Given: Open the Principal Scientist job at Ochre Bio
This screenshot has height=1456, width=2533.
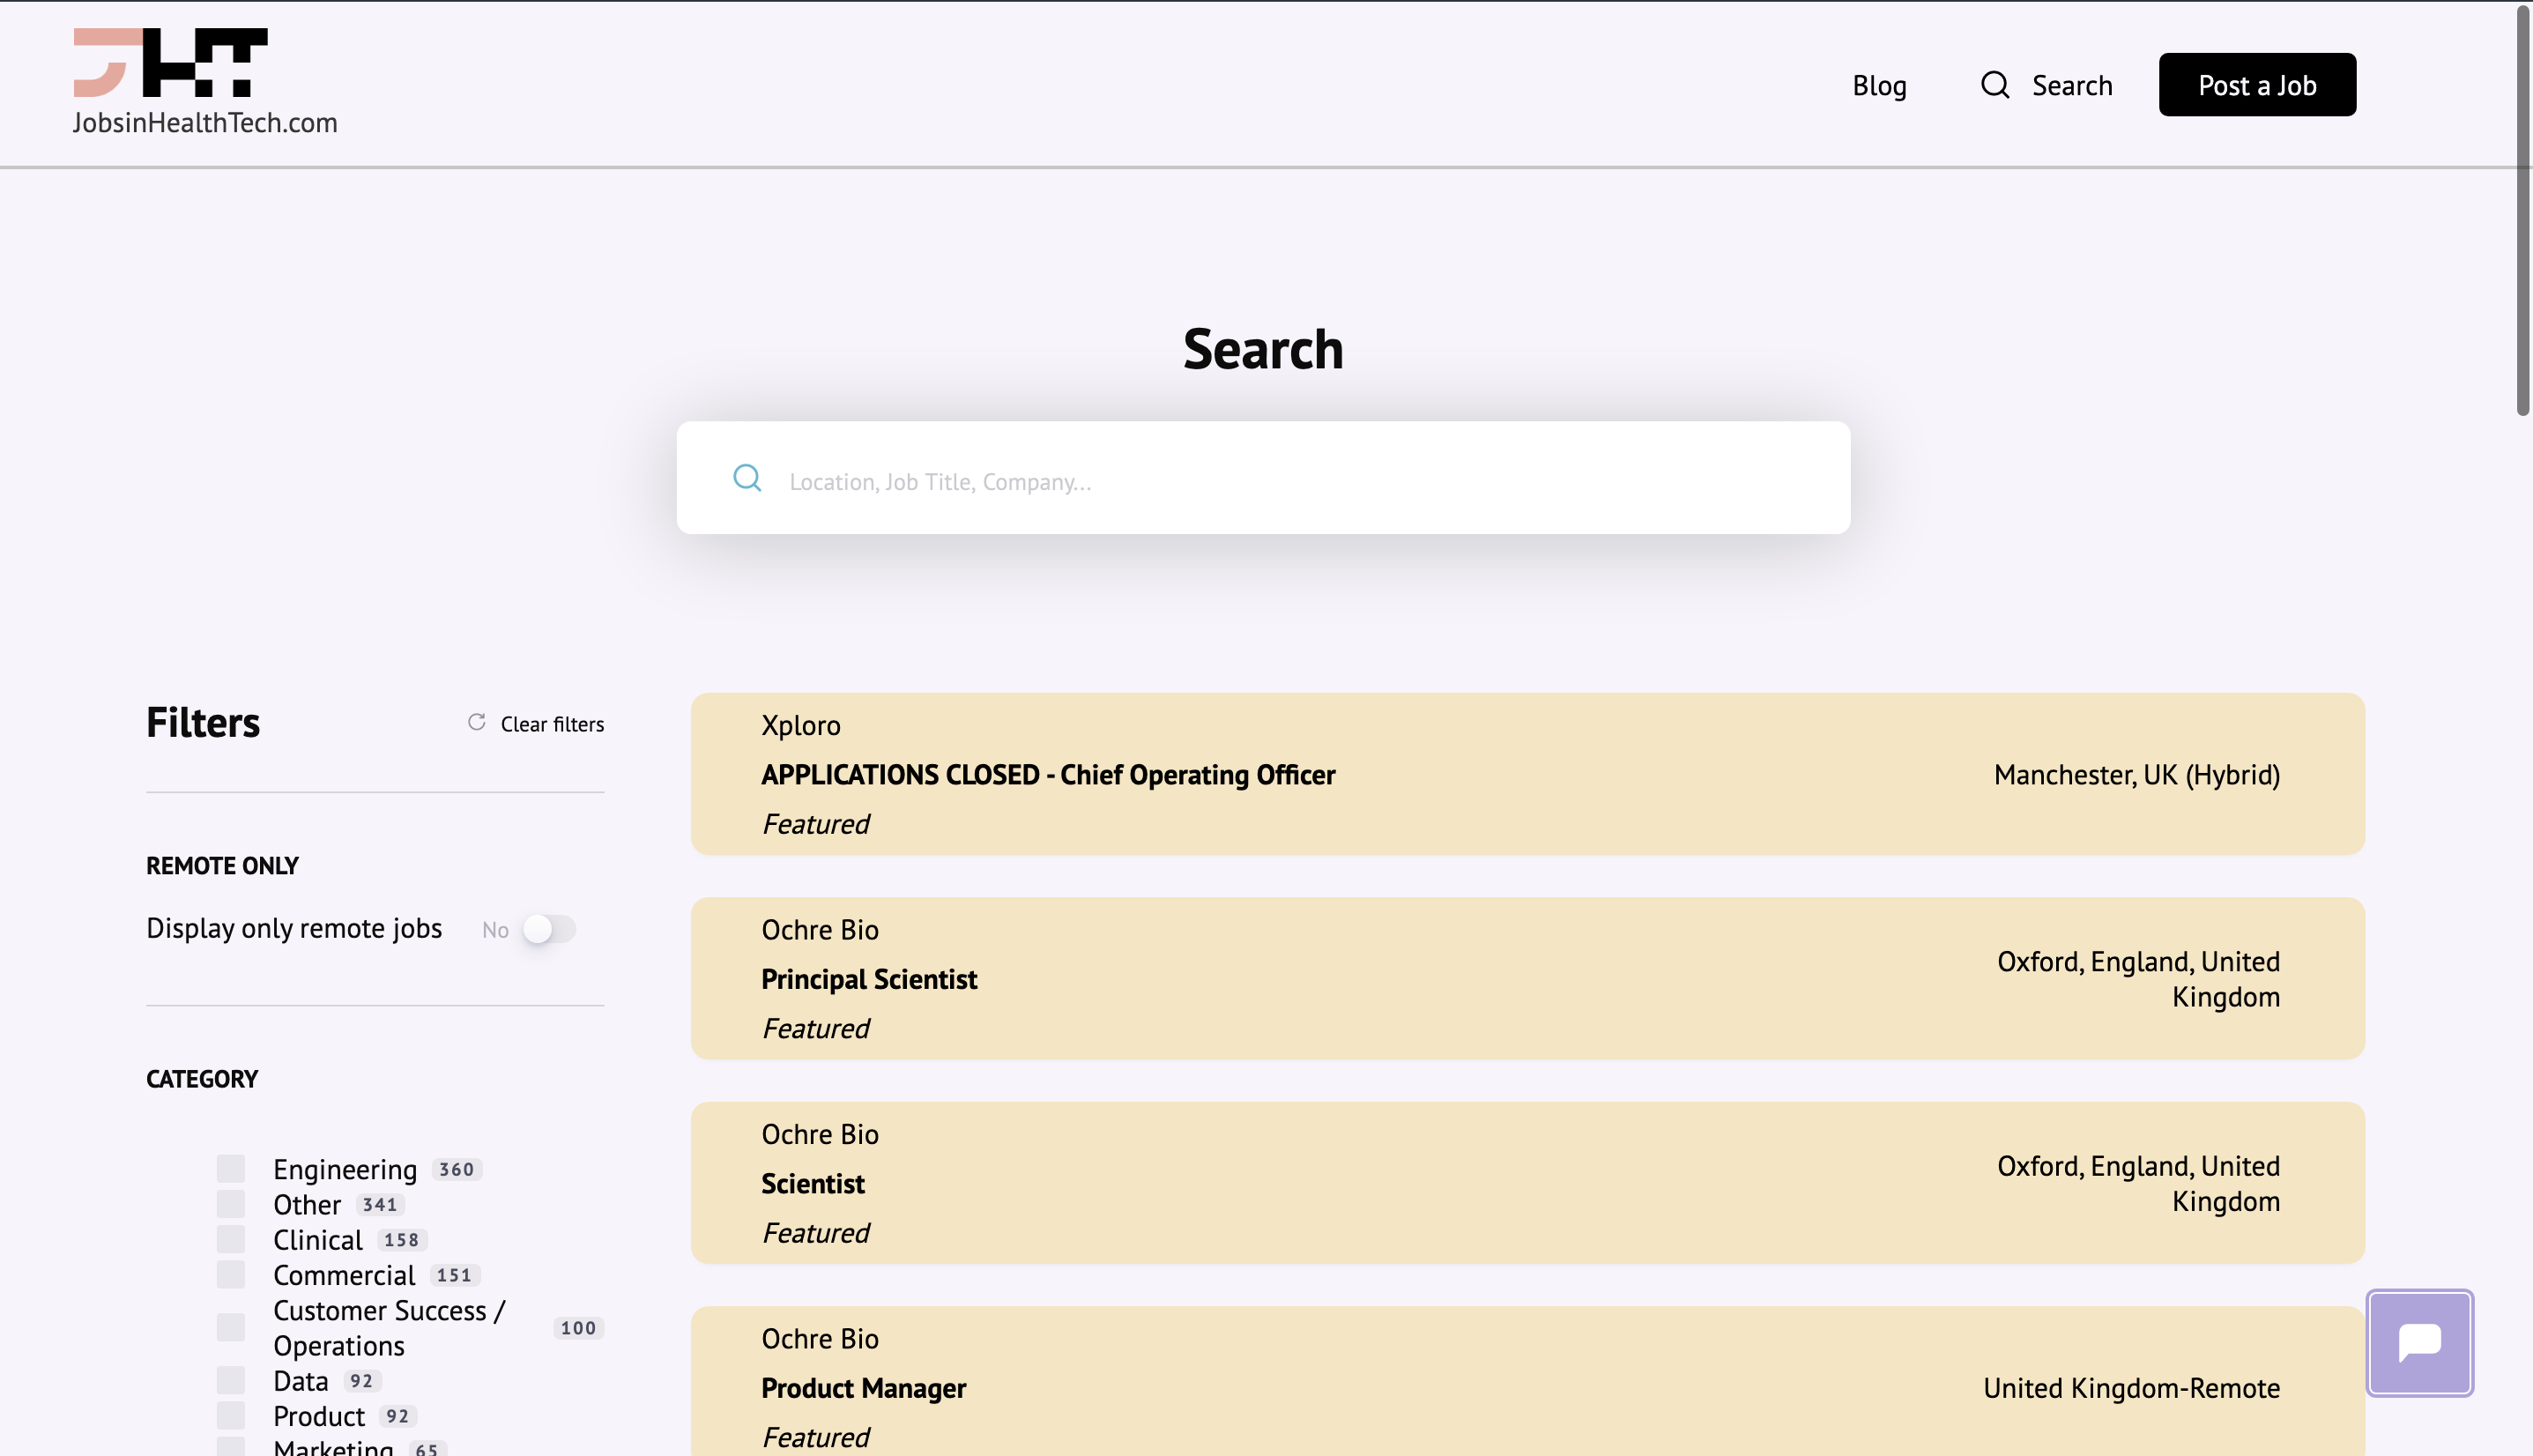Looking at the screenshot, I should click(869, 979).
